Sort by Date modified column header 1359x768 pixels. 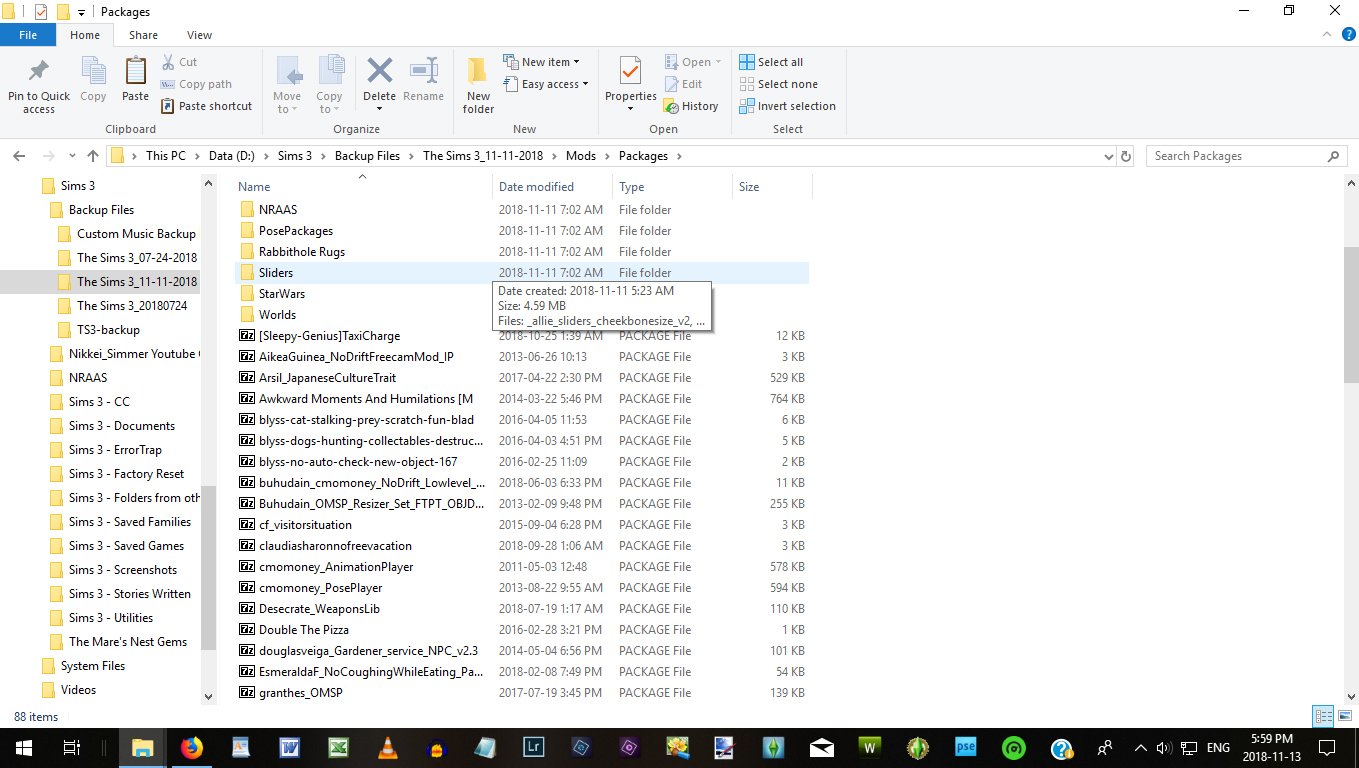point(553,187)
